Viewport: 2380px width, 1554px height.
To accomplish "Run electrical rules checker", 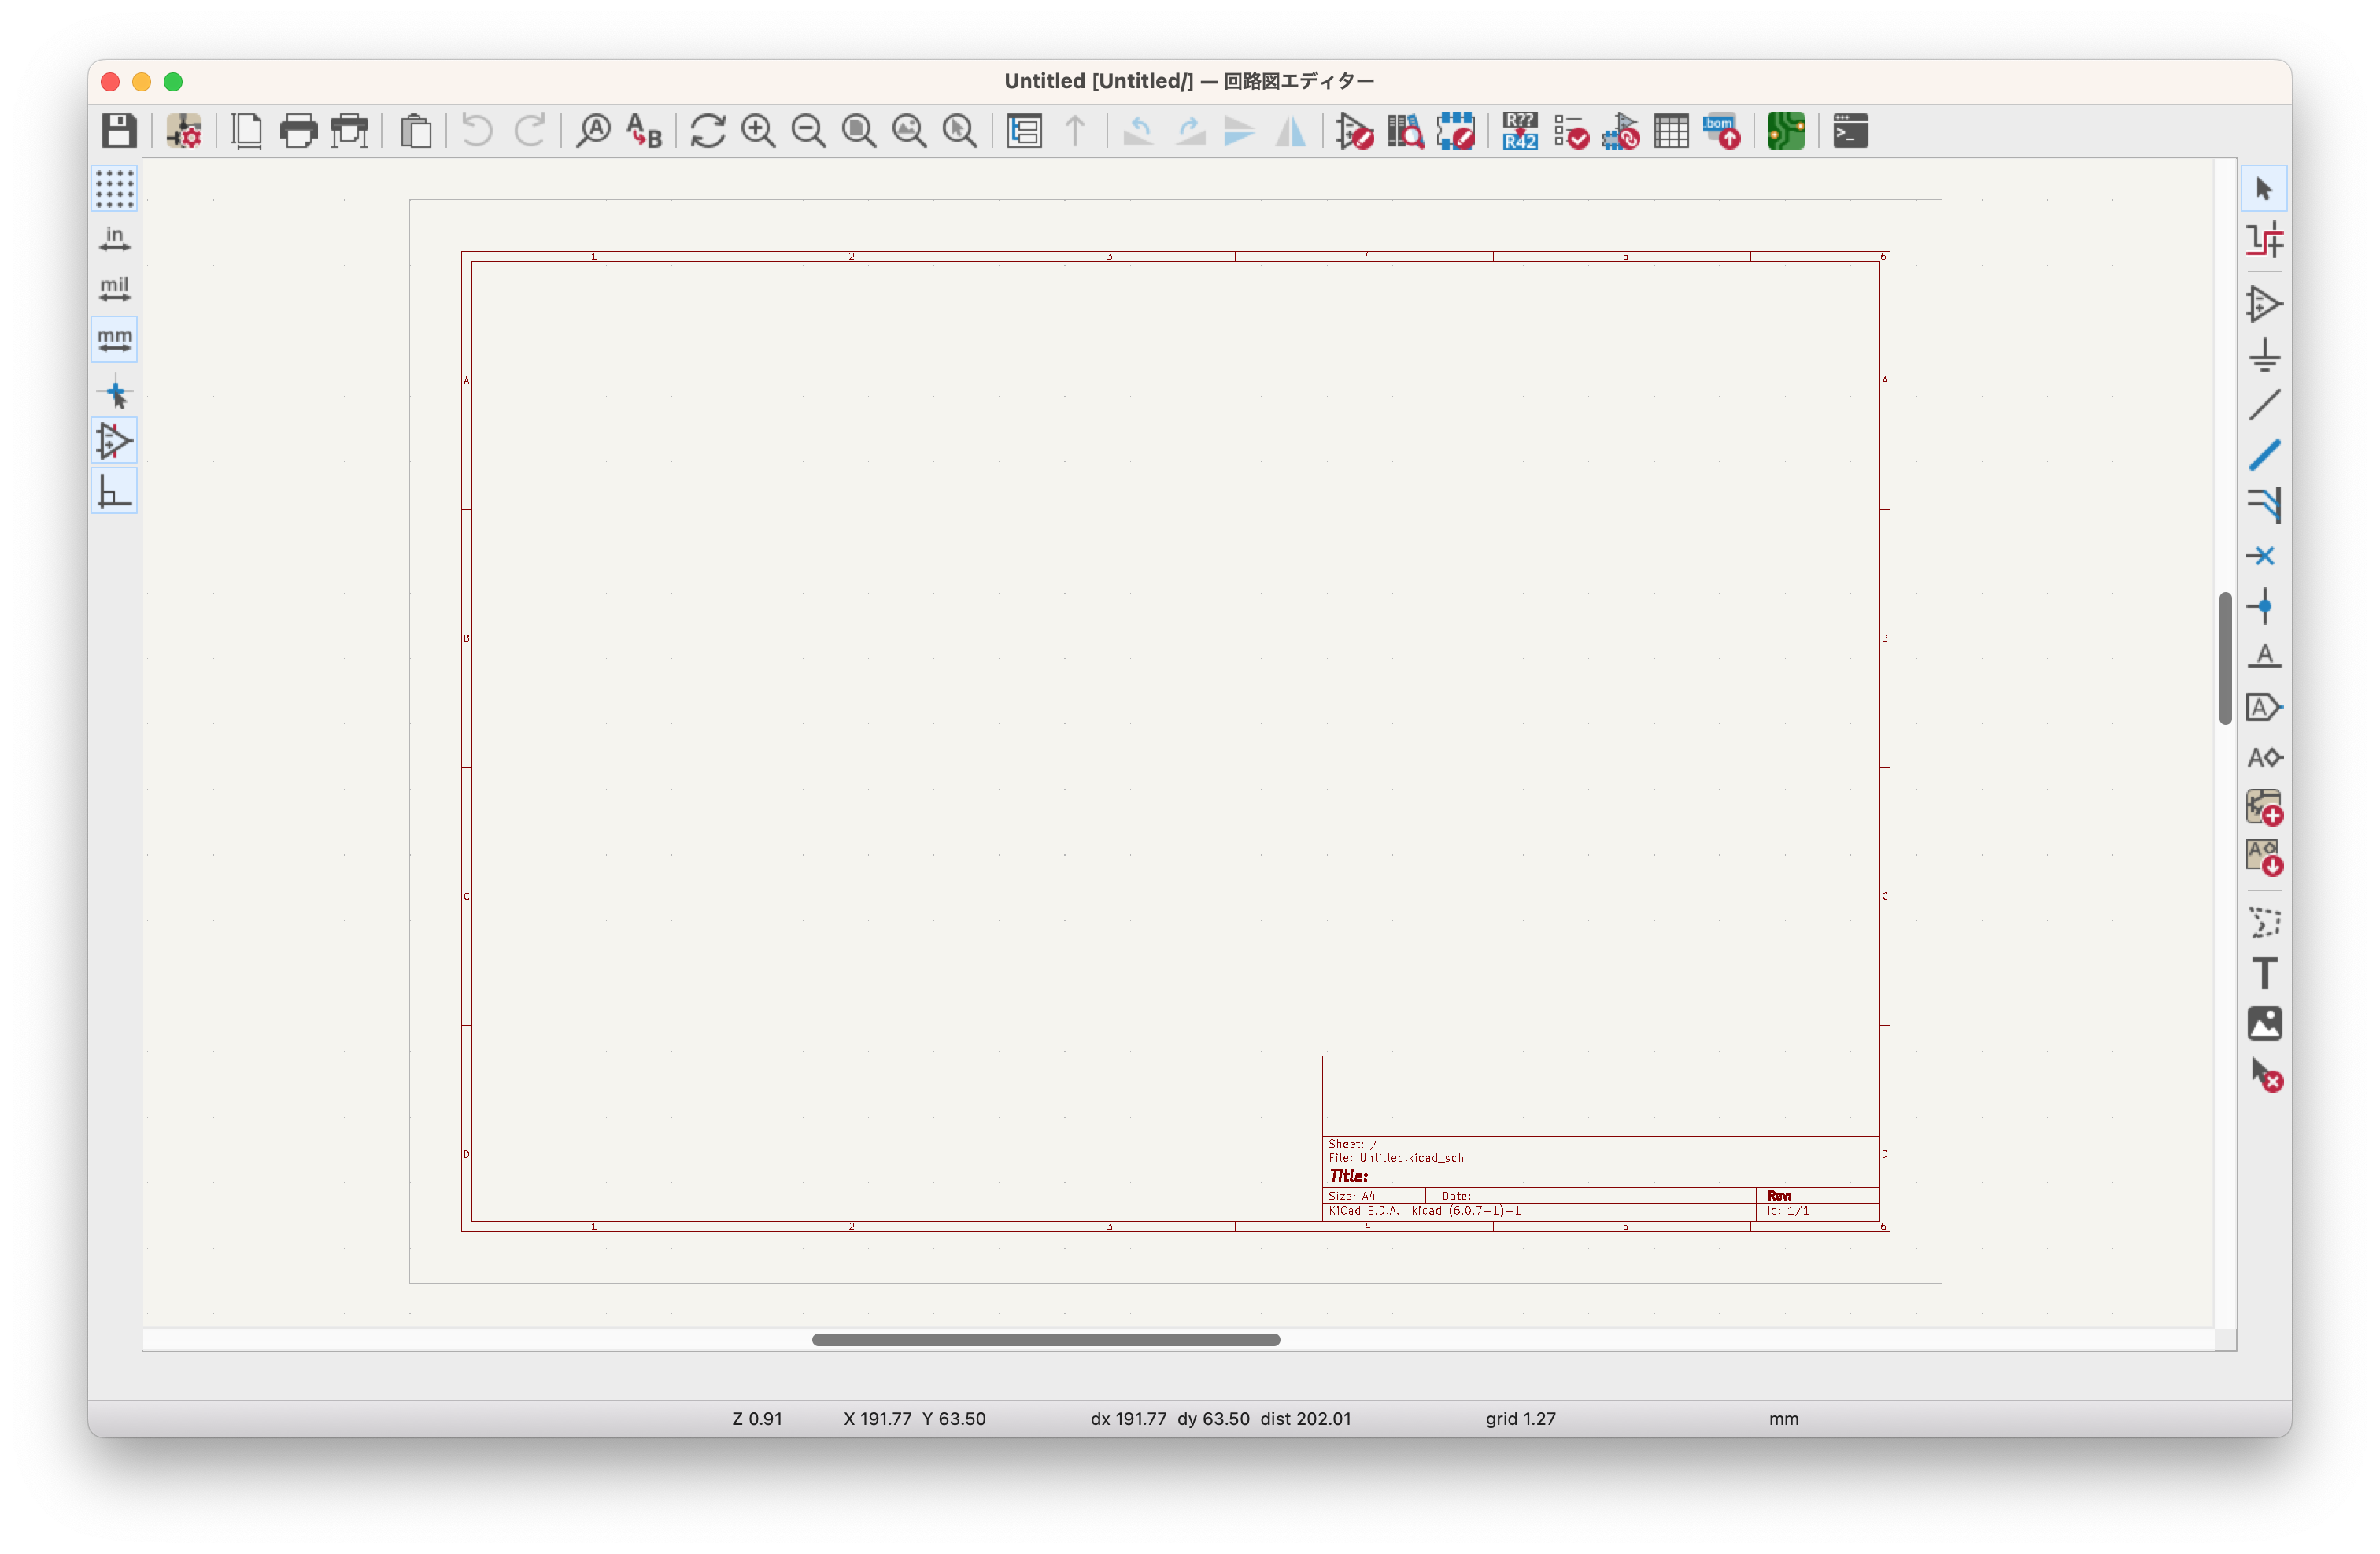I will tap(1571, 131).
